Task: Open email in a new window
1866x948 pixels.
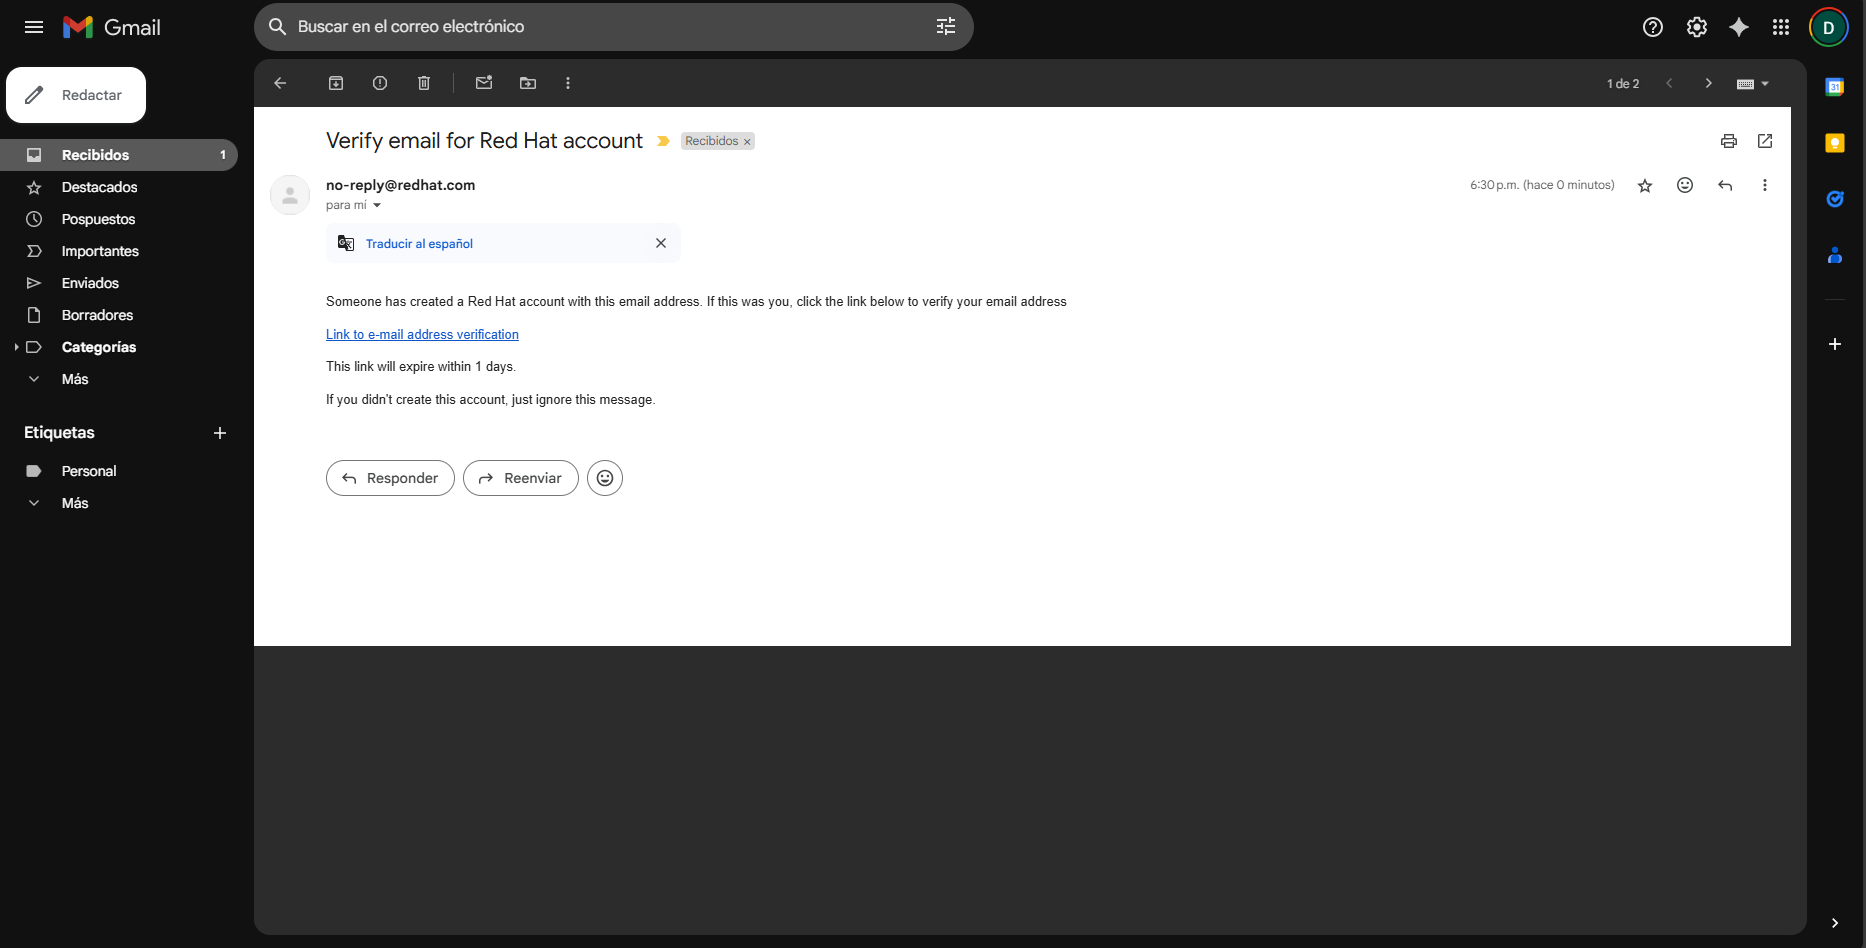Action: (1765, 141)
